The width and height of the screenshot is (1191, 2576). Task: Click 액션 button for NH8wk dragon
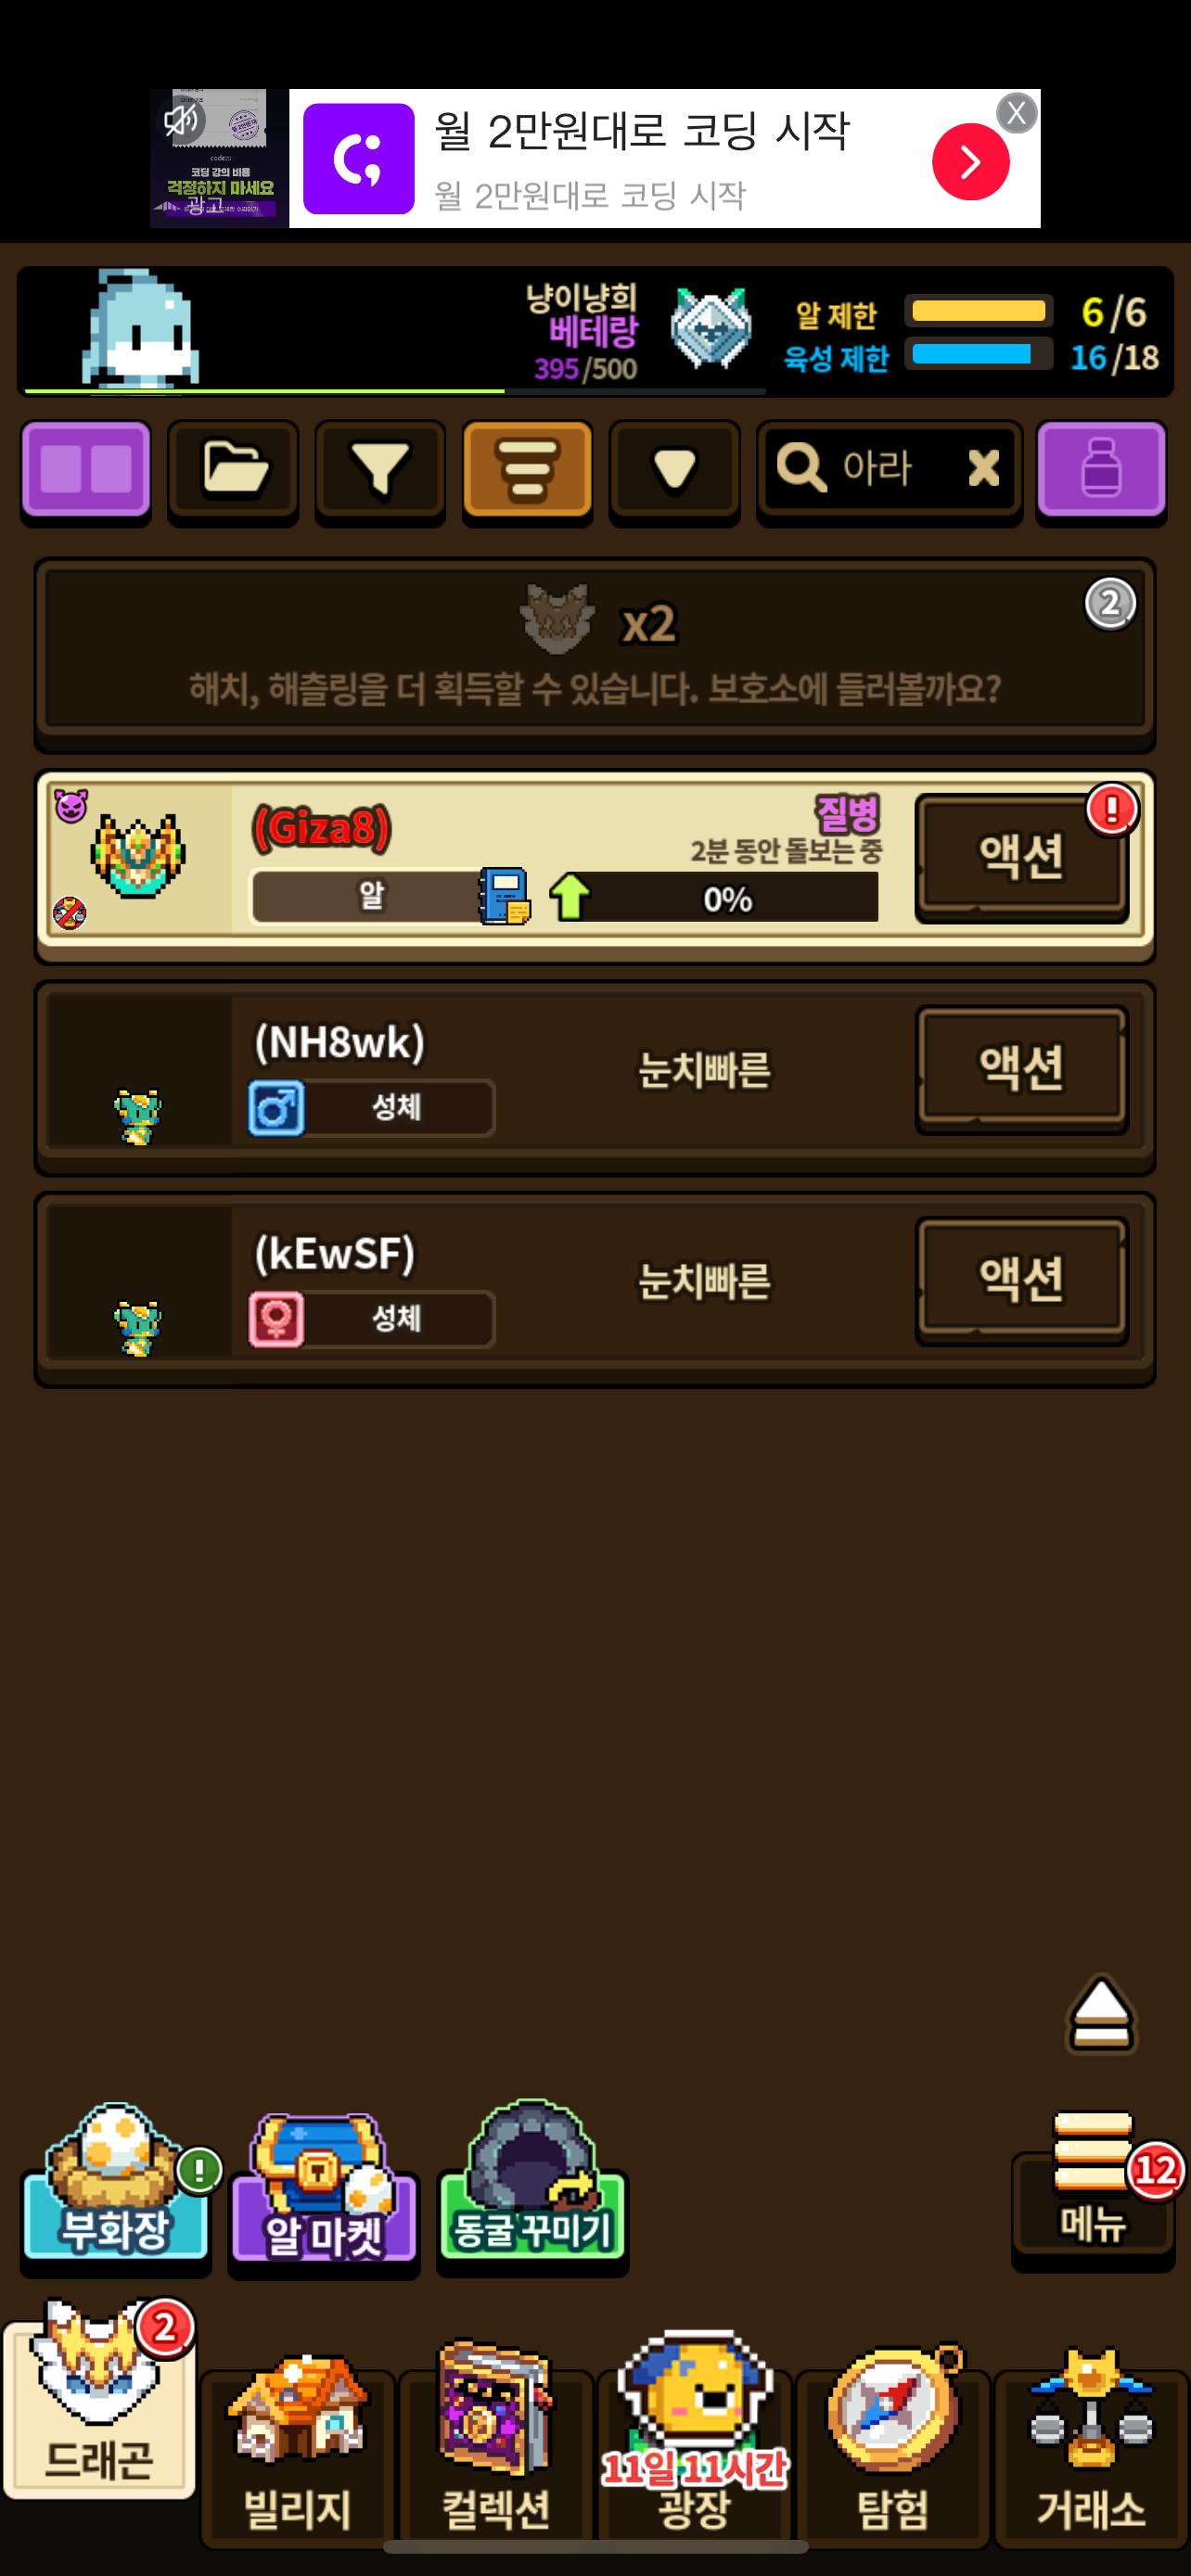tap(1021, 1067)
